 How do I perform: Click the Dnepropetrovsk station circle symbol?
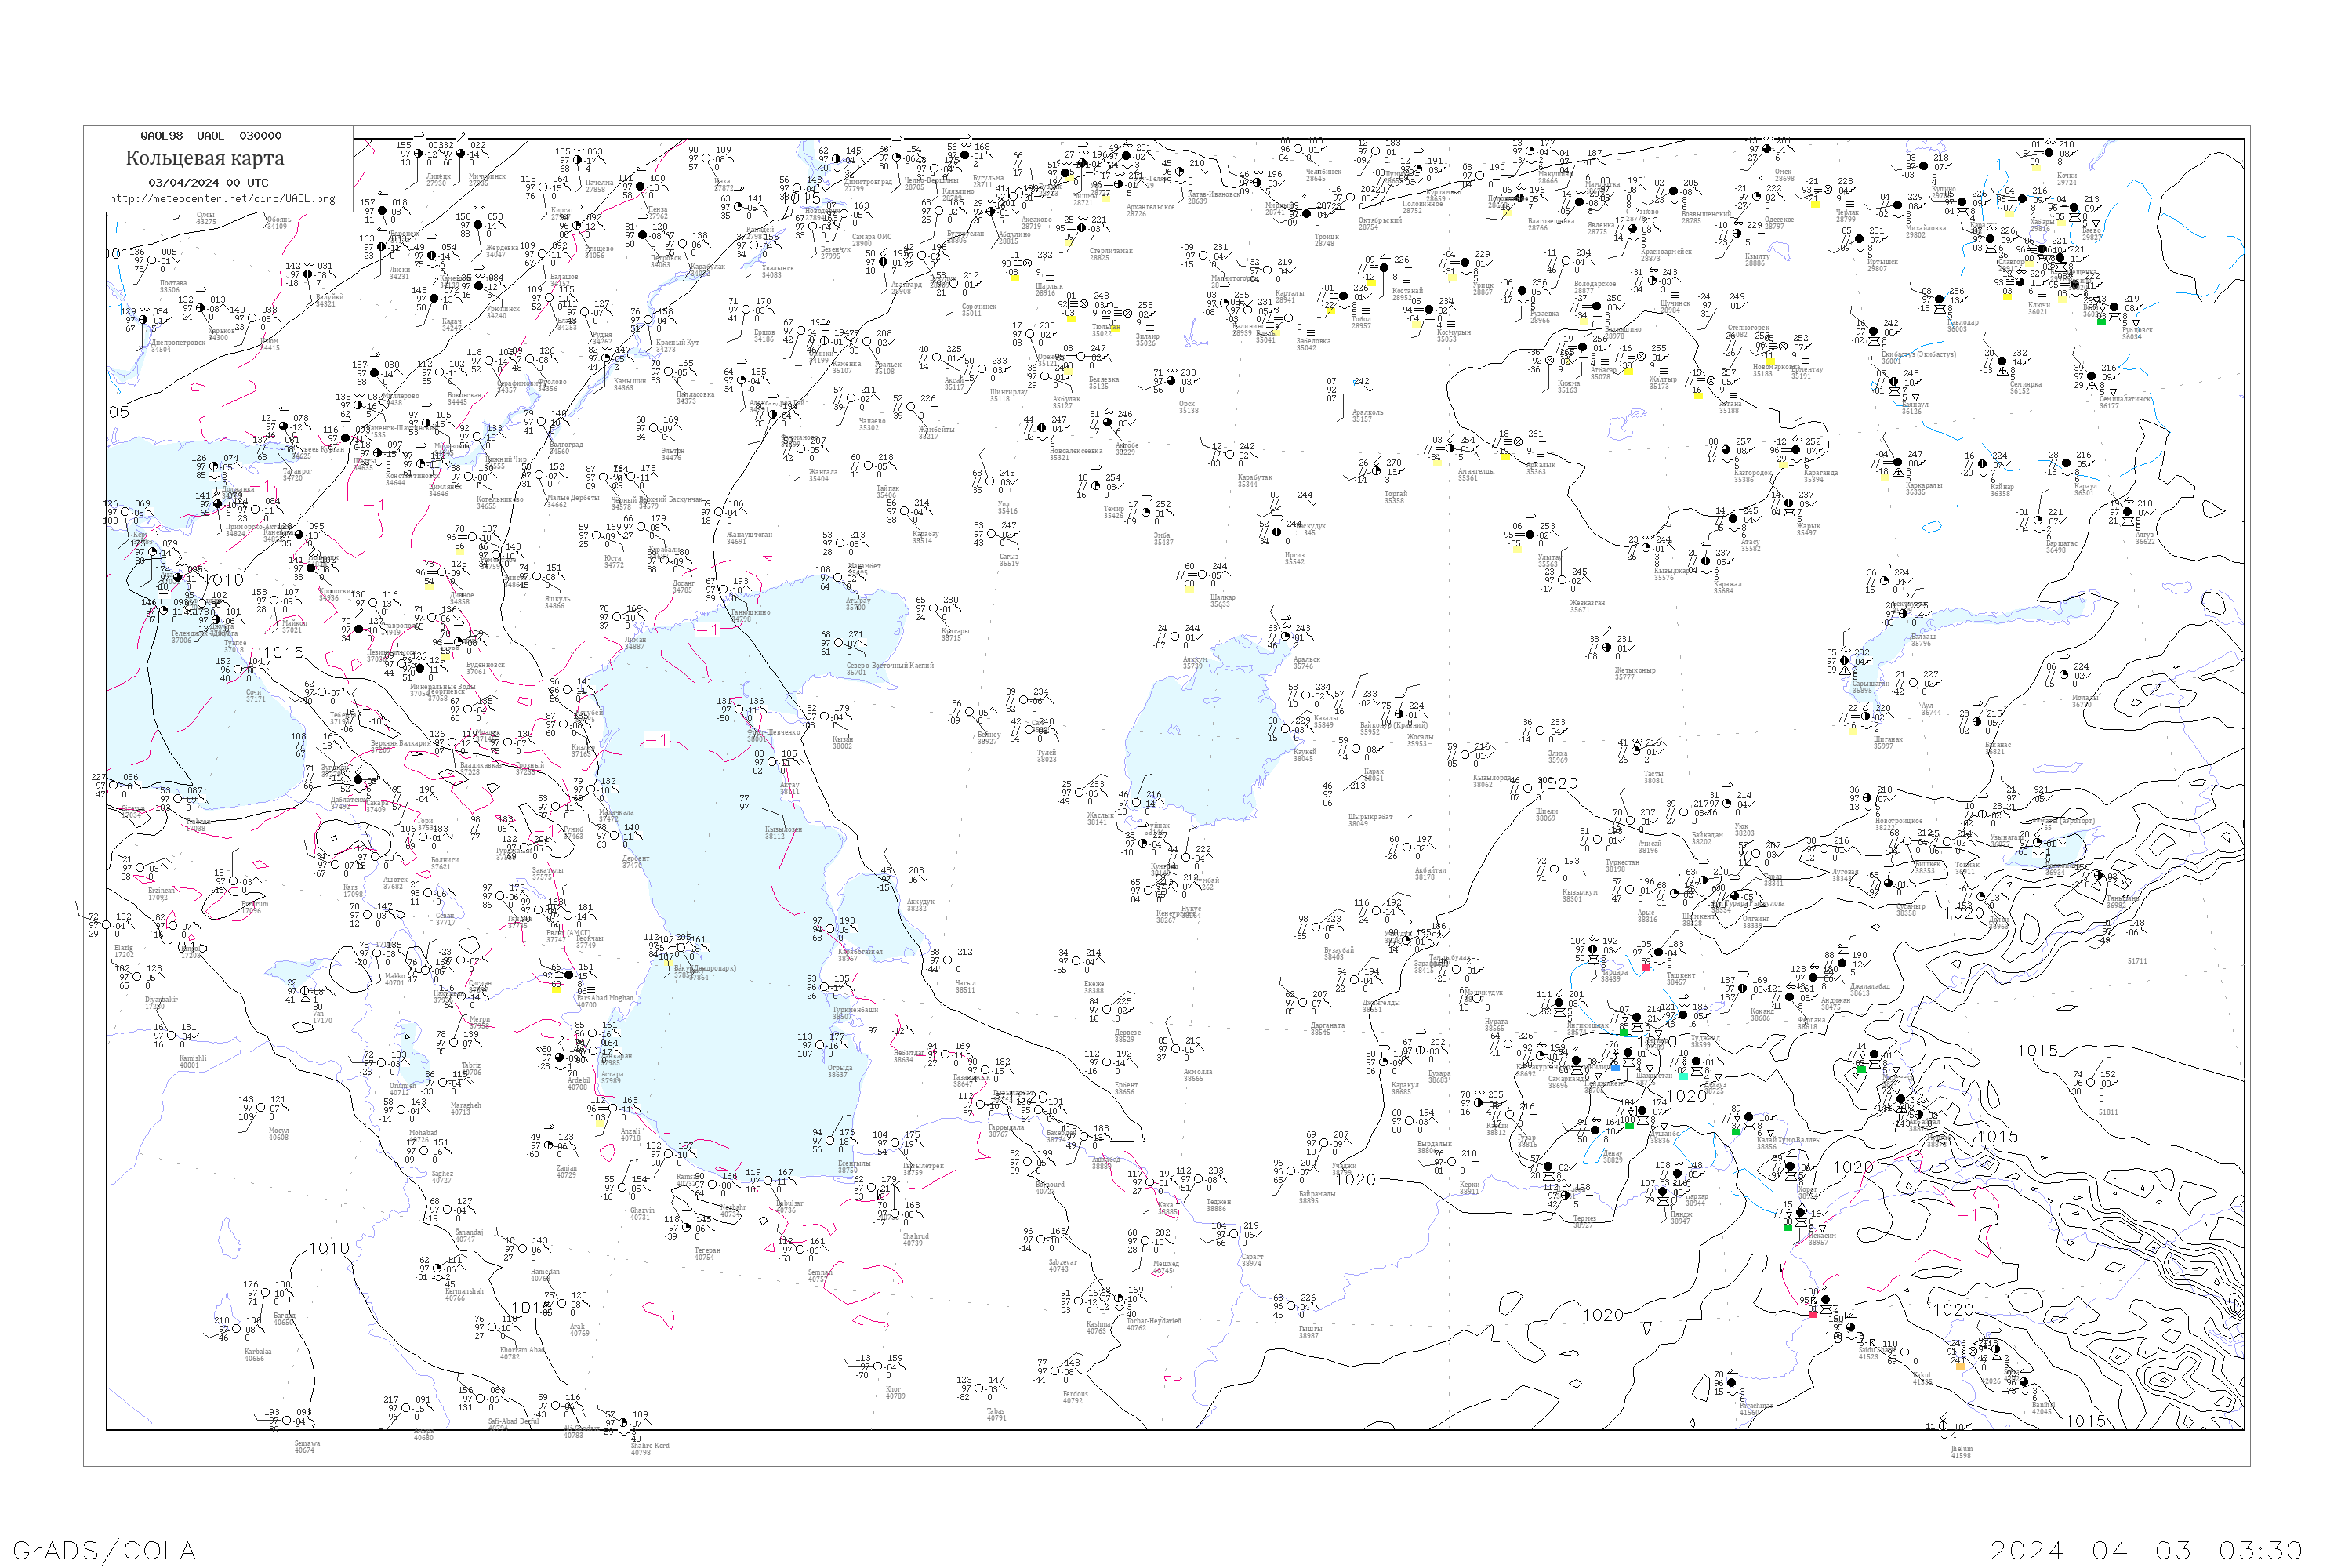[x=143, y=320]
